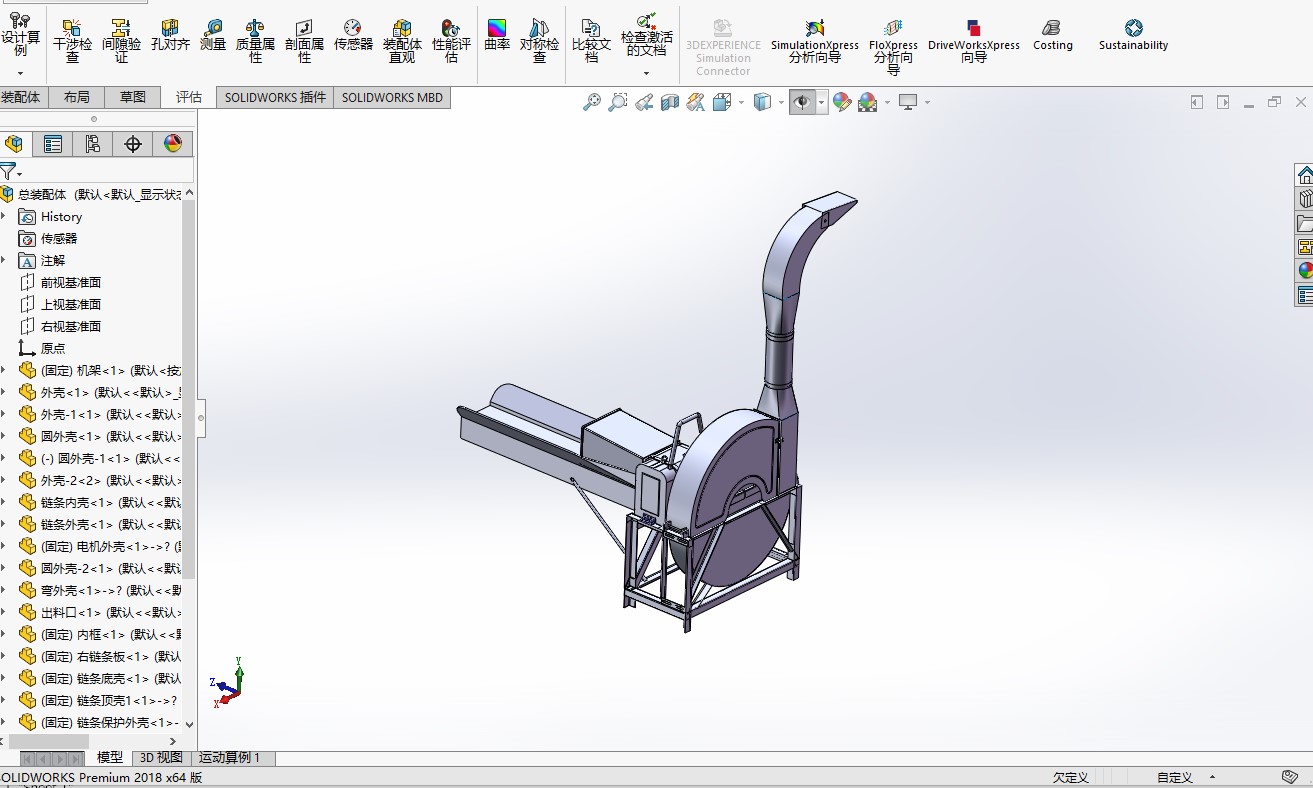The height and width of the screenshot is (788, 1313).
Task: Switch to the 装配体 tab
Action: (22, 97)
